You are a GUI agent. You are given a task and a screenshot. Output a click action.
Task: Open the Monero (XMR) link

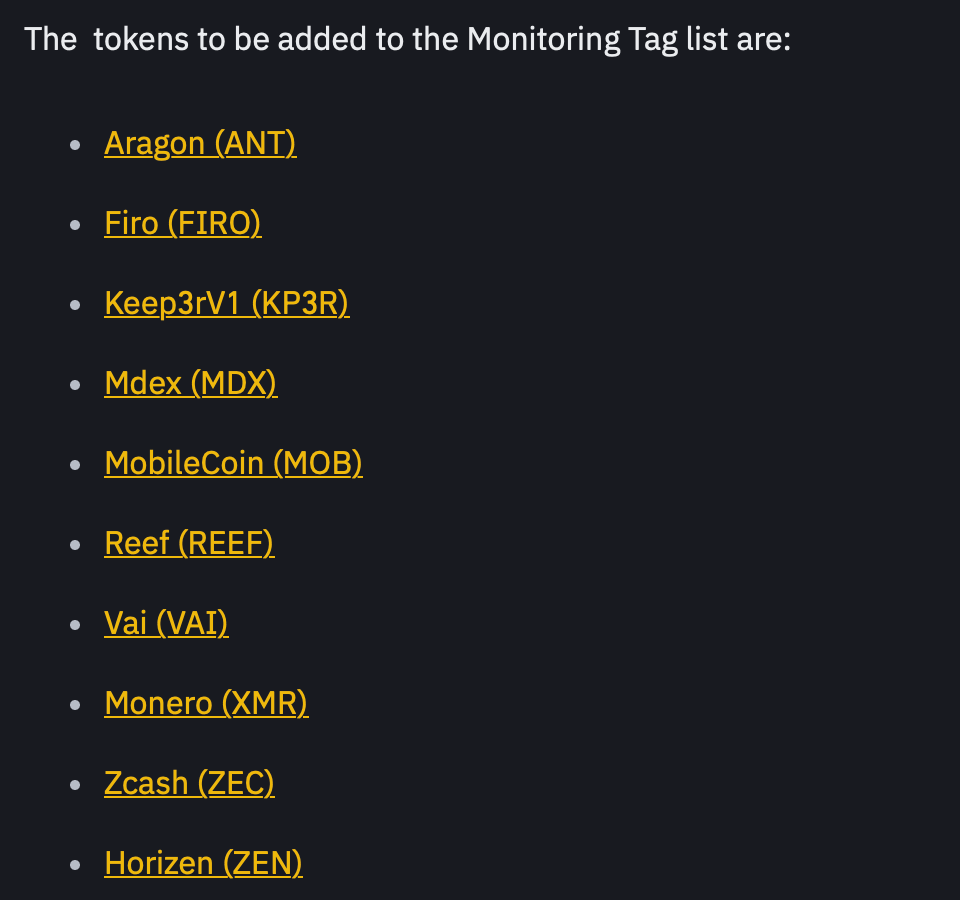click(x=206, y=703)
